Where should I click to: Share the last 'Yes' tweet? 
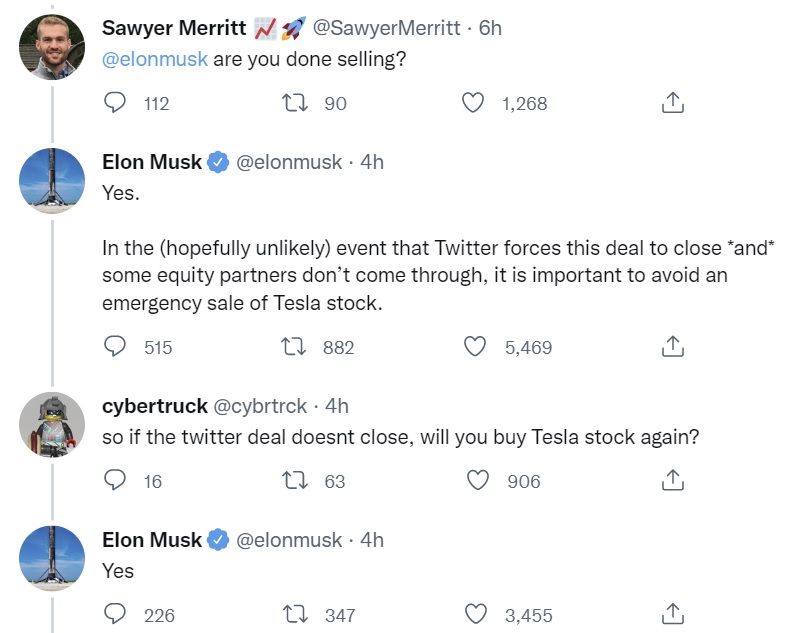click(x=673, y=615)
